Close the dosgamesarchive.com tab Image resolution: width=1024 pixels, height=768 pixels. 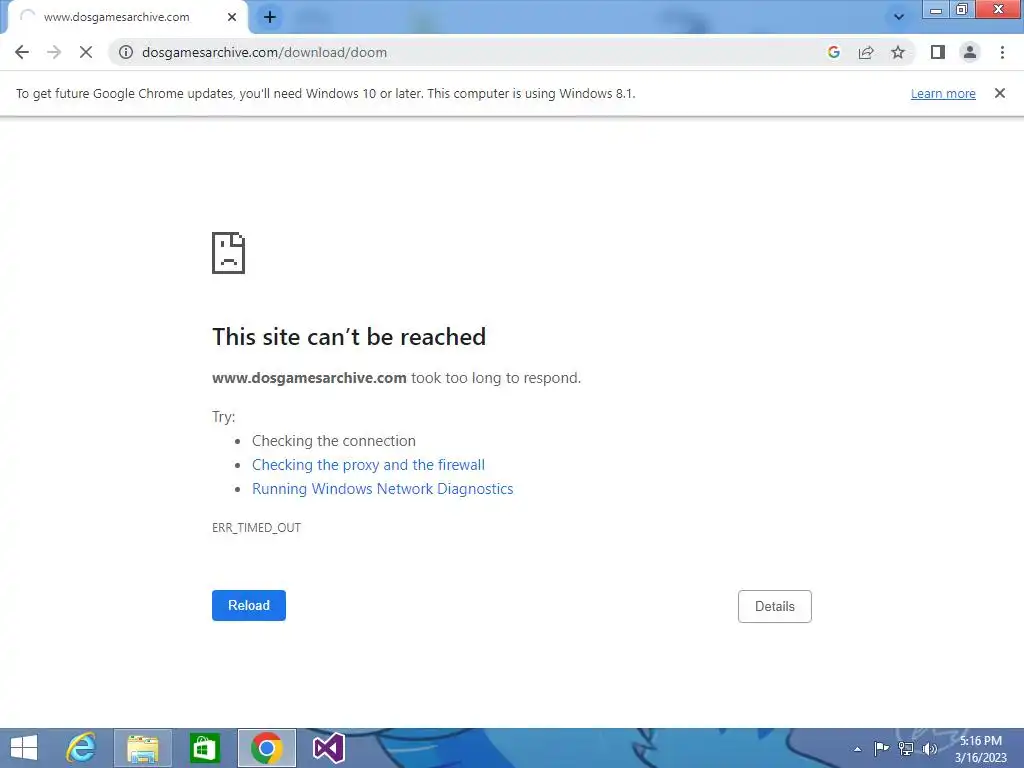232,17
